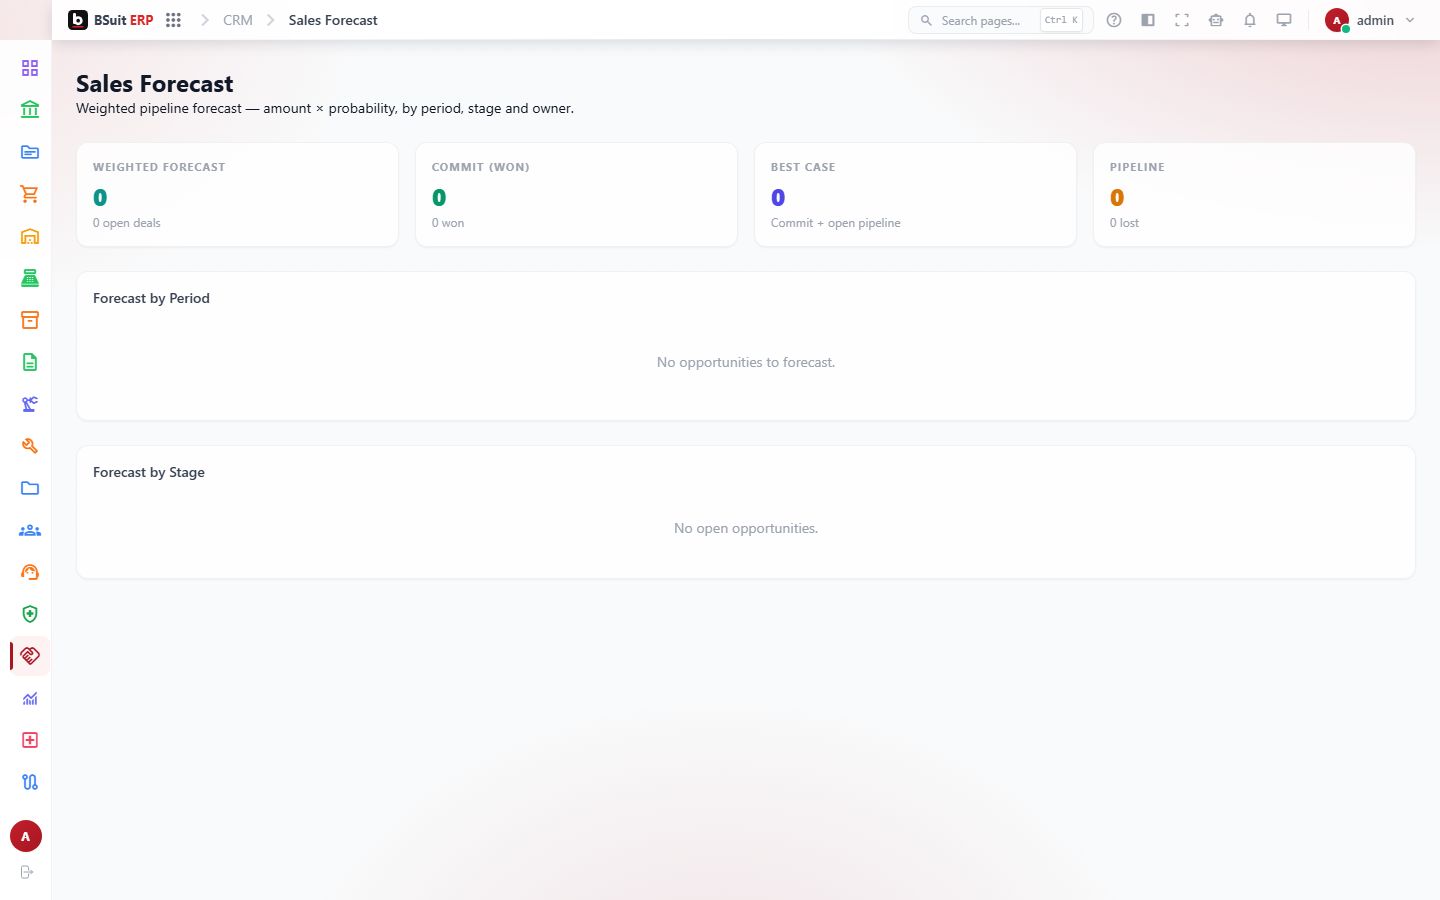Screen dimensions: 1440x900
Task: Toggle the sidebar panel layout icon
Action: 1148,20
